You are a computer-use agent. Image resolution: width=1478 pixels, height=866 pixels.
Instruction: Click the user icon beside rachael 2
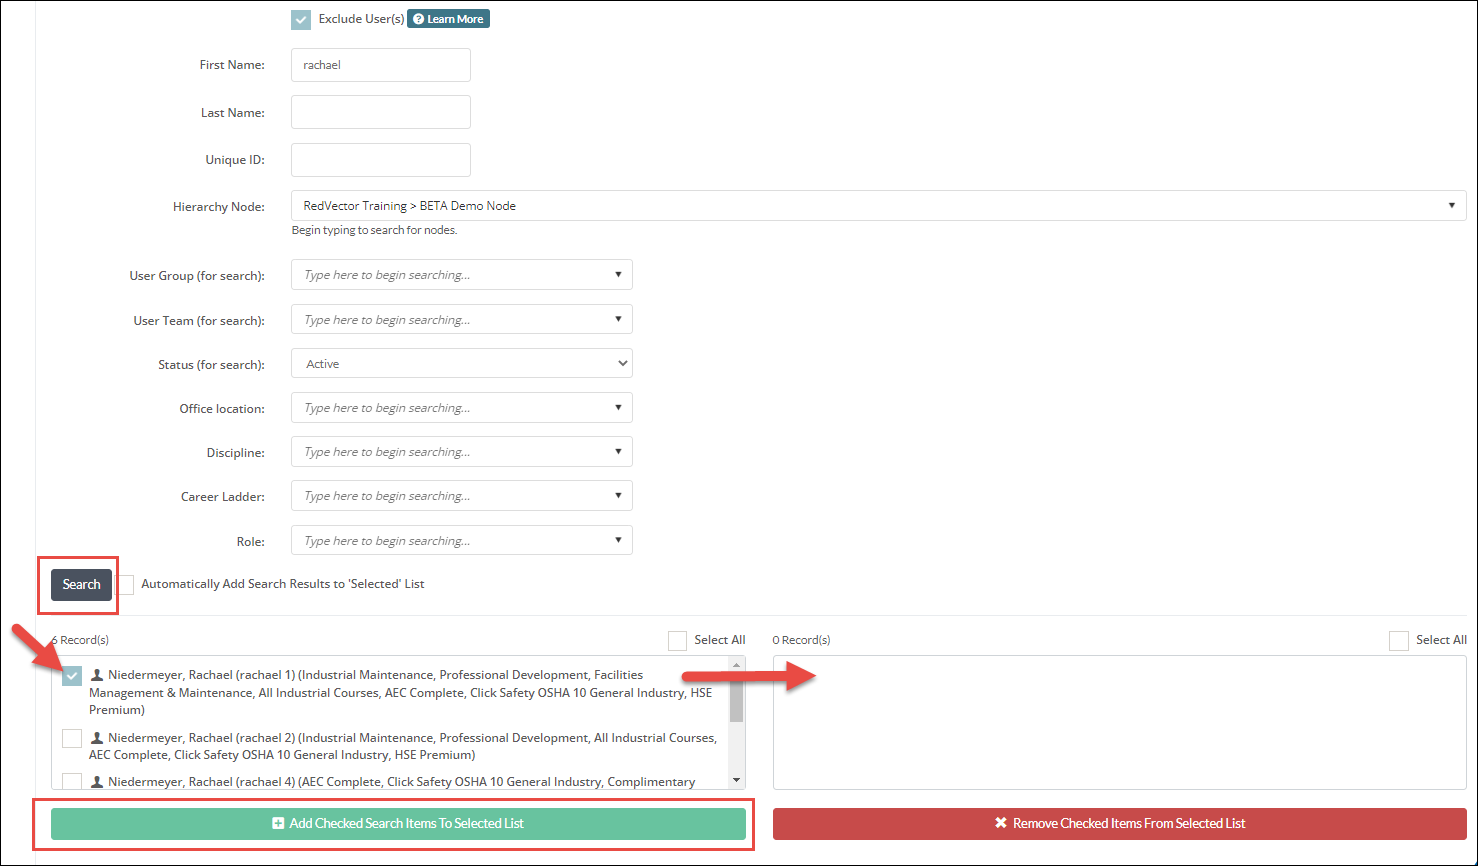(x=95, y=737)
